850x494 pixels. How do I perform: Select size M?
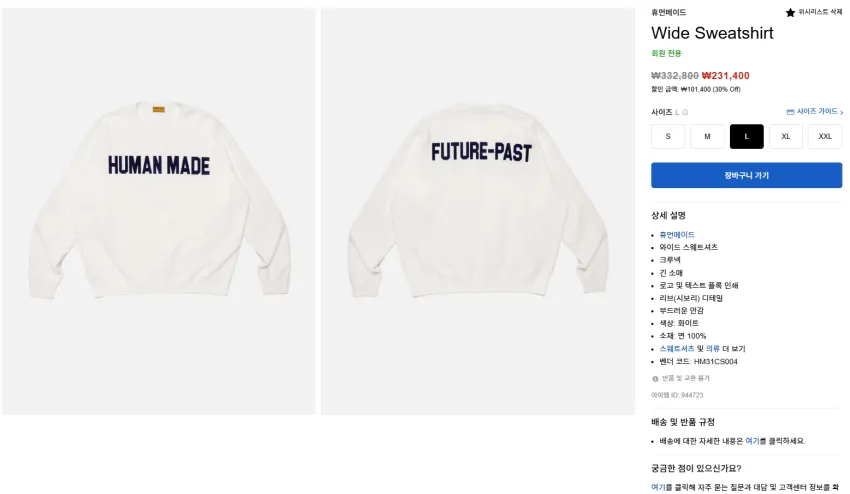pos(707,136)
